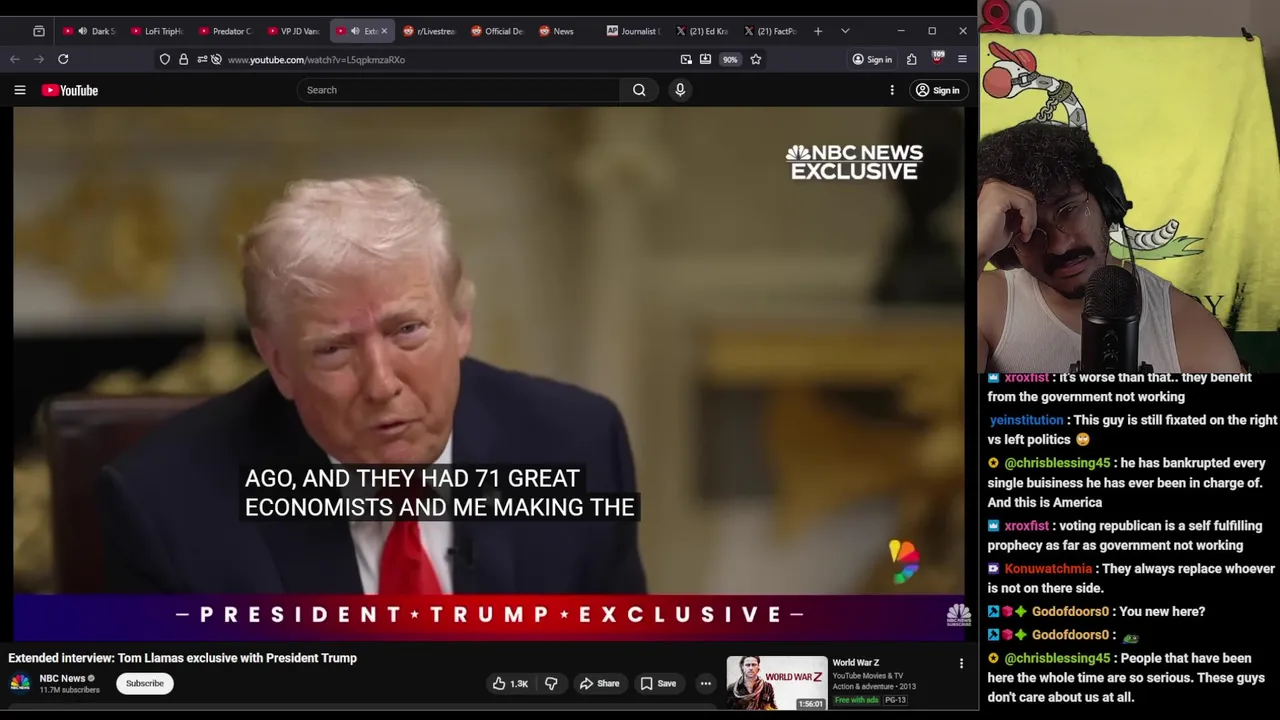
Task: Open the World War Z movie thumbnail
Action: (777, 682)
